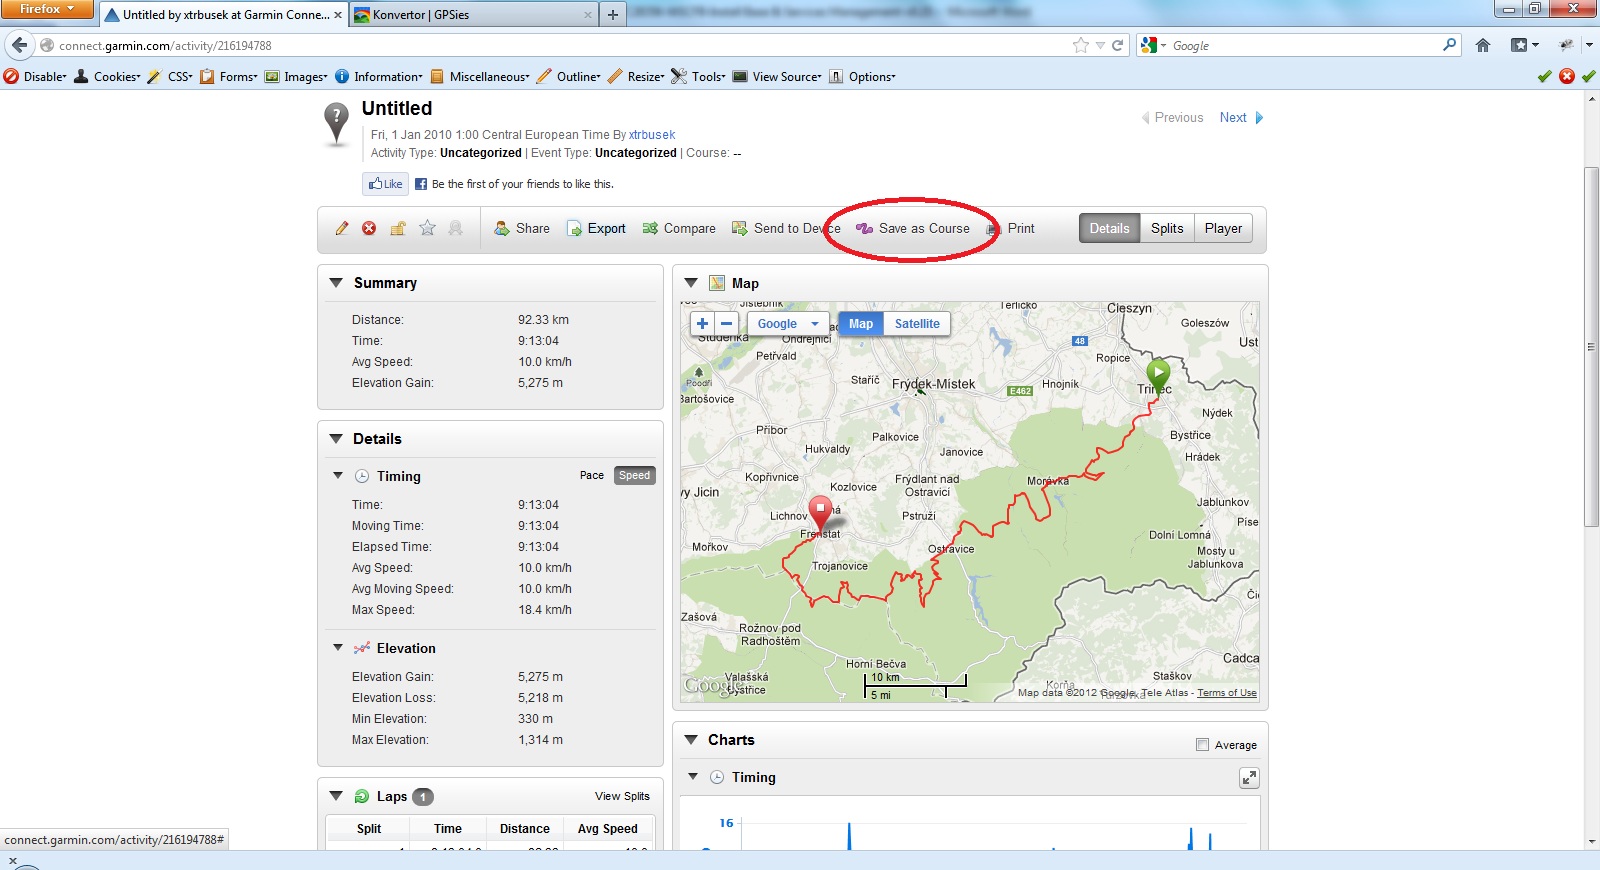Click the browser back button
The width and height of the screenshot is (1600, 870).
[x=19, y=45]
